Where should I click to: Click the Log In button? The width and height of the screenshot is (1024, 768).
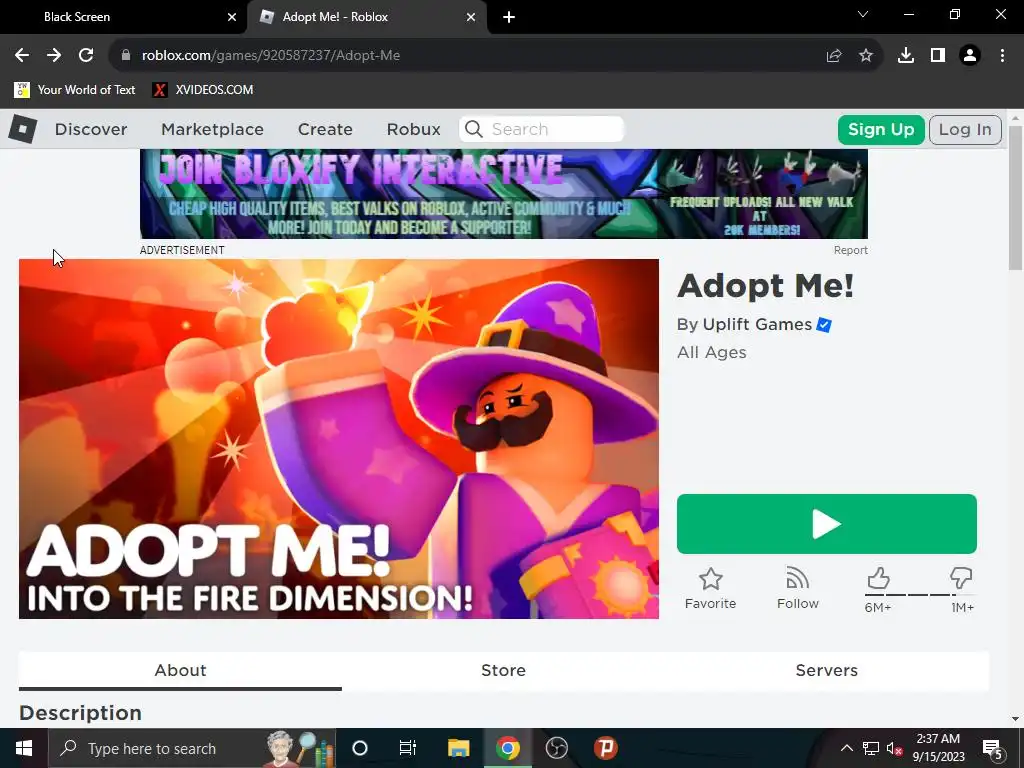[965, 129]
